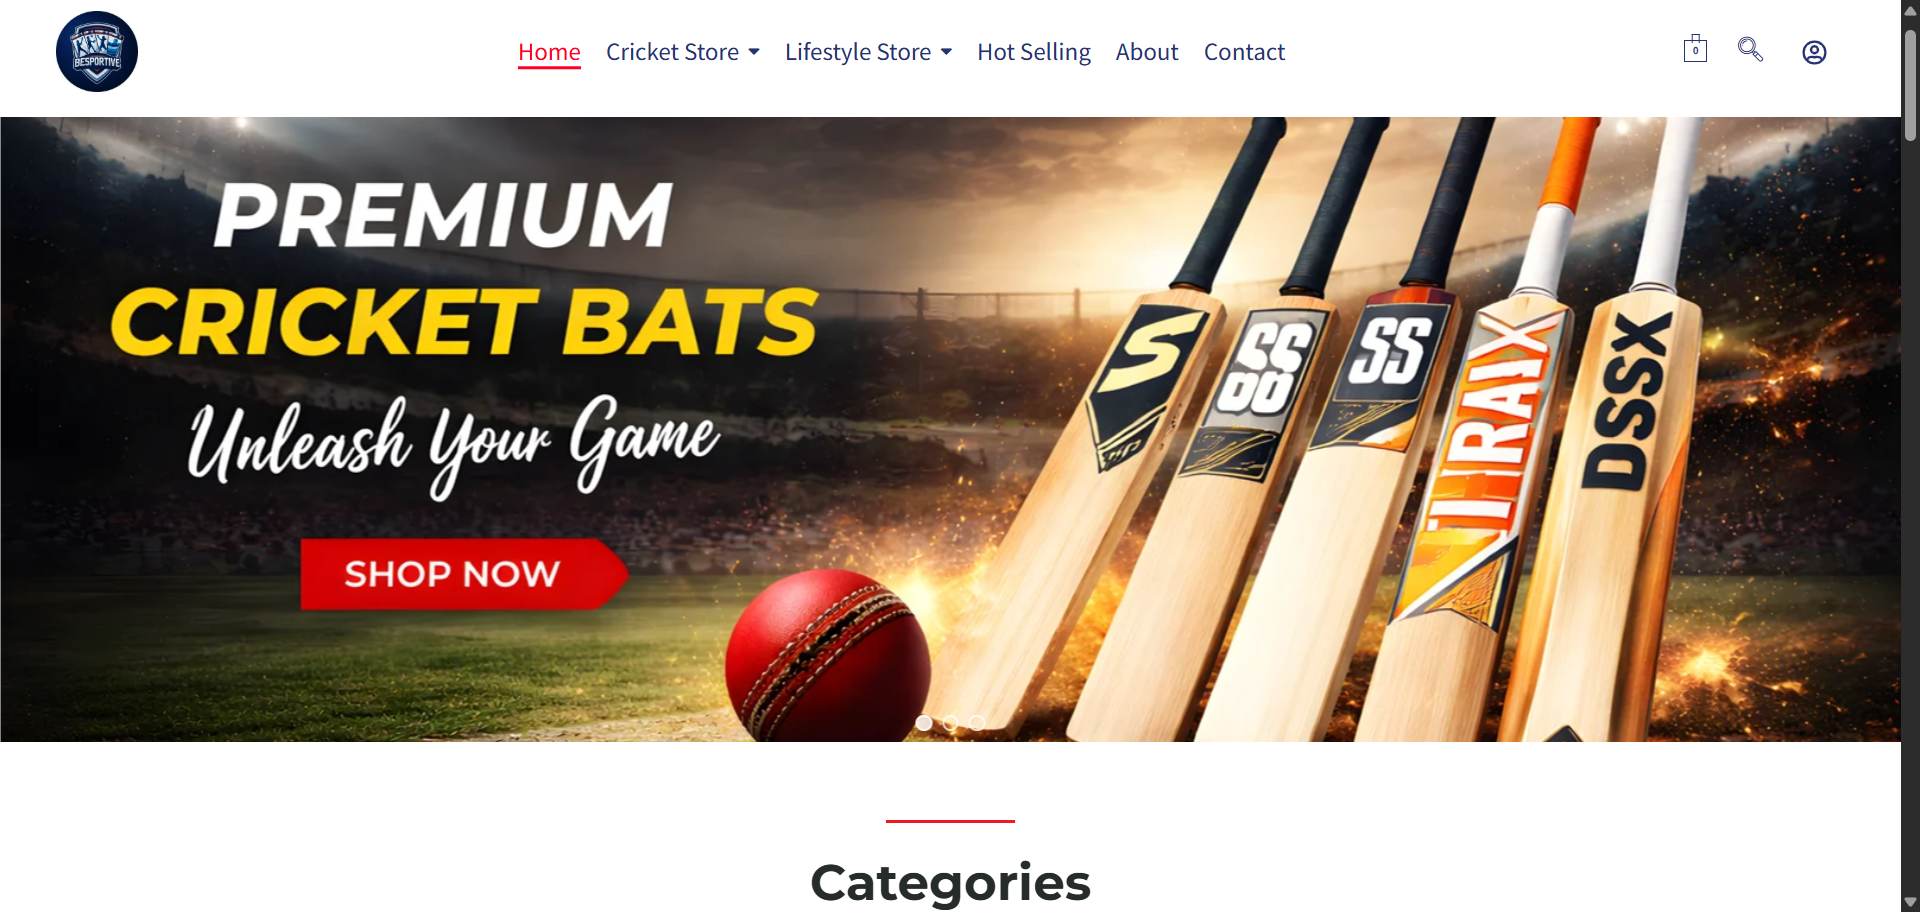1920x912 pixels.
Task: Expand the Lifestyle Store dropdown arrow
Action: click(x=946, y=52)
